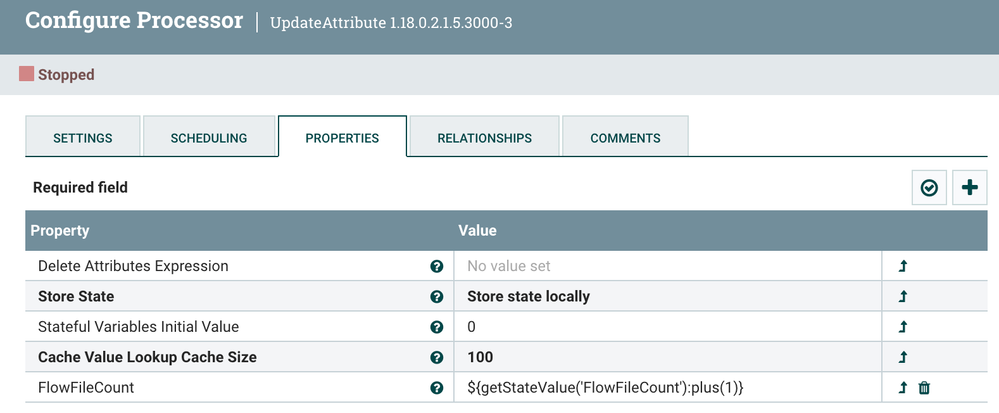
Task: Open help for Stateful Variables Initial Value
Action: point(437,327)
